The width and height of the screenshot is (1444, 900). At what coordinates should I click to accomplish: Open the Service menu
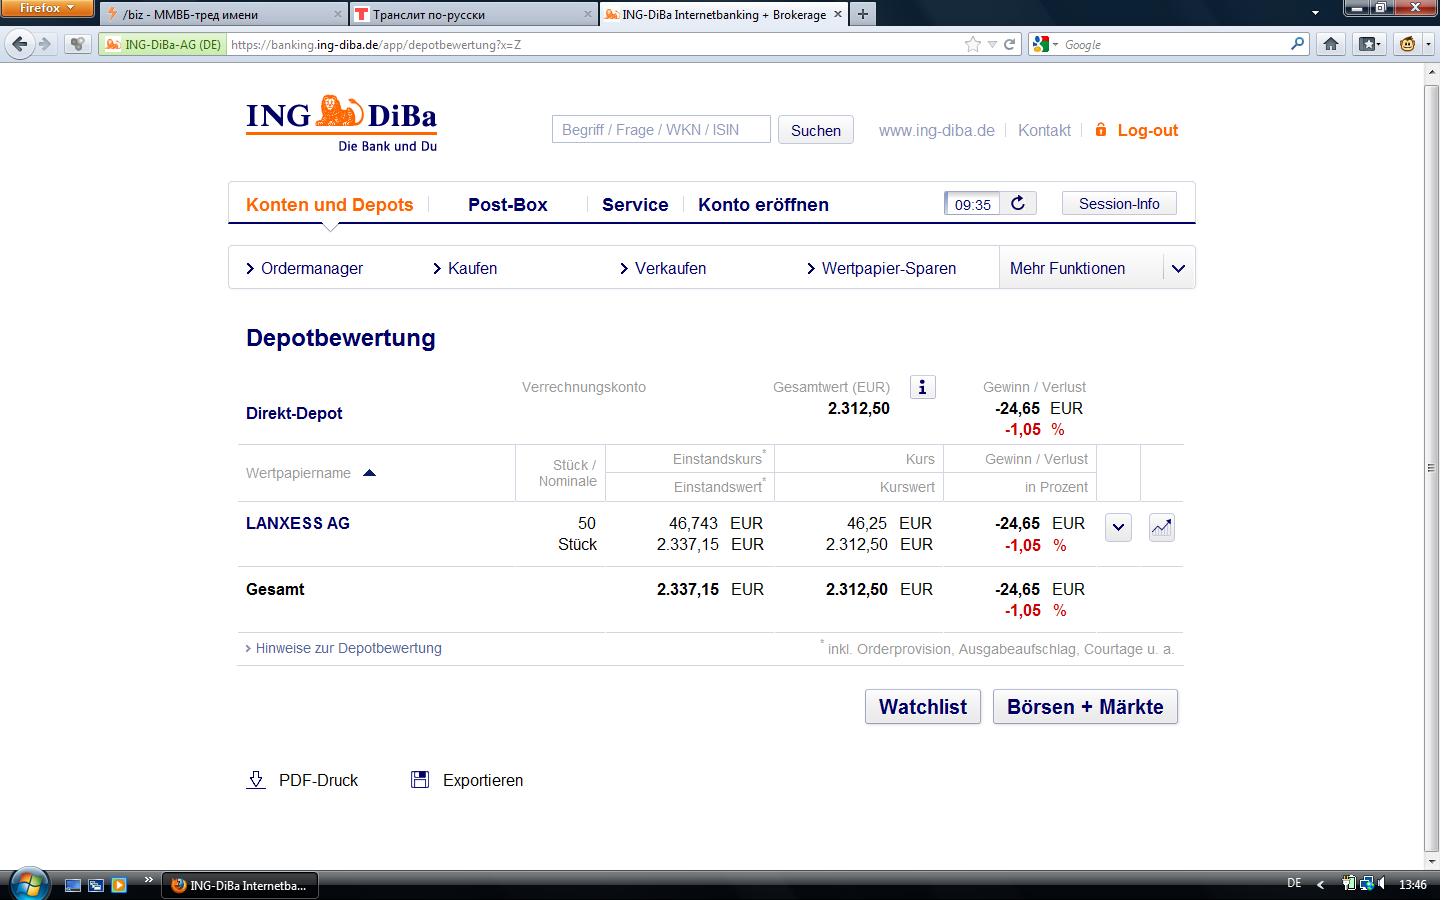click(x=635, y=204)
